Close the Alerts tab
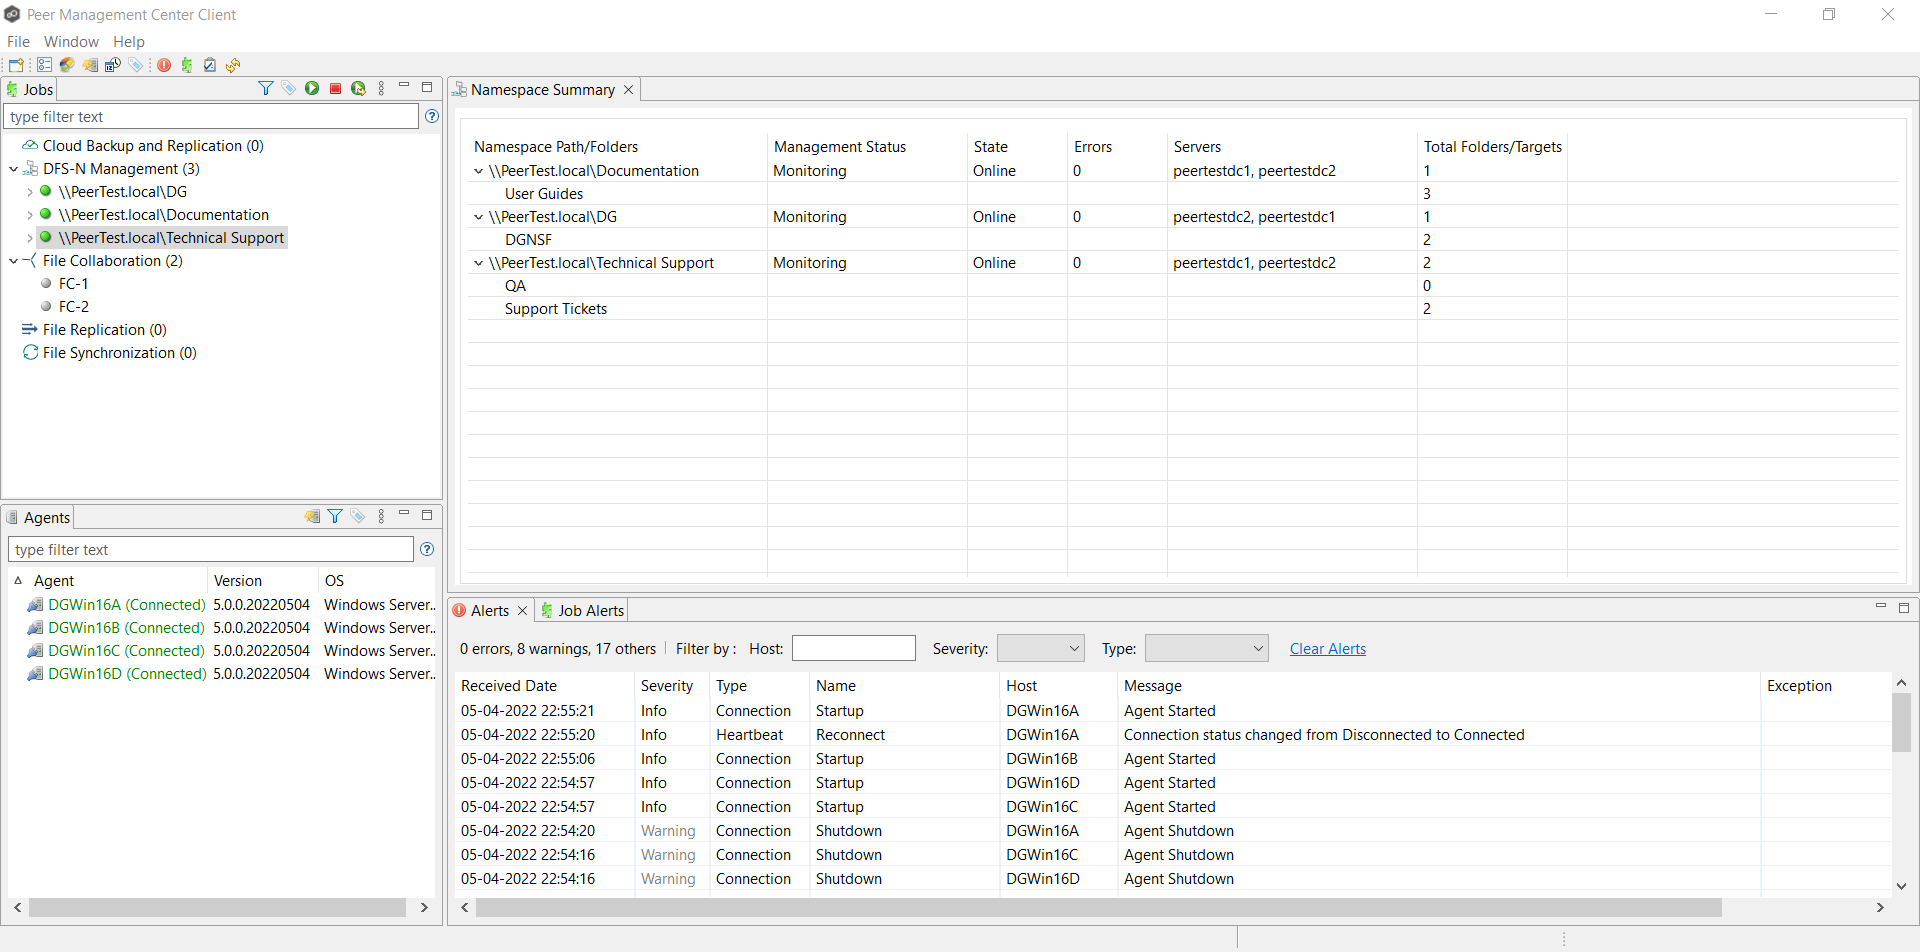Viewport: 1920px width, 952px height. 522,611
